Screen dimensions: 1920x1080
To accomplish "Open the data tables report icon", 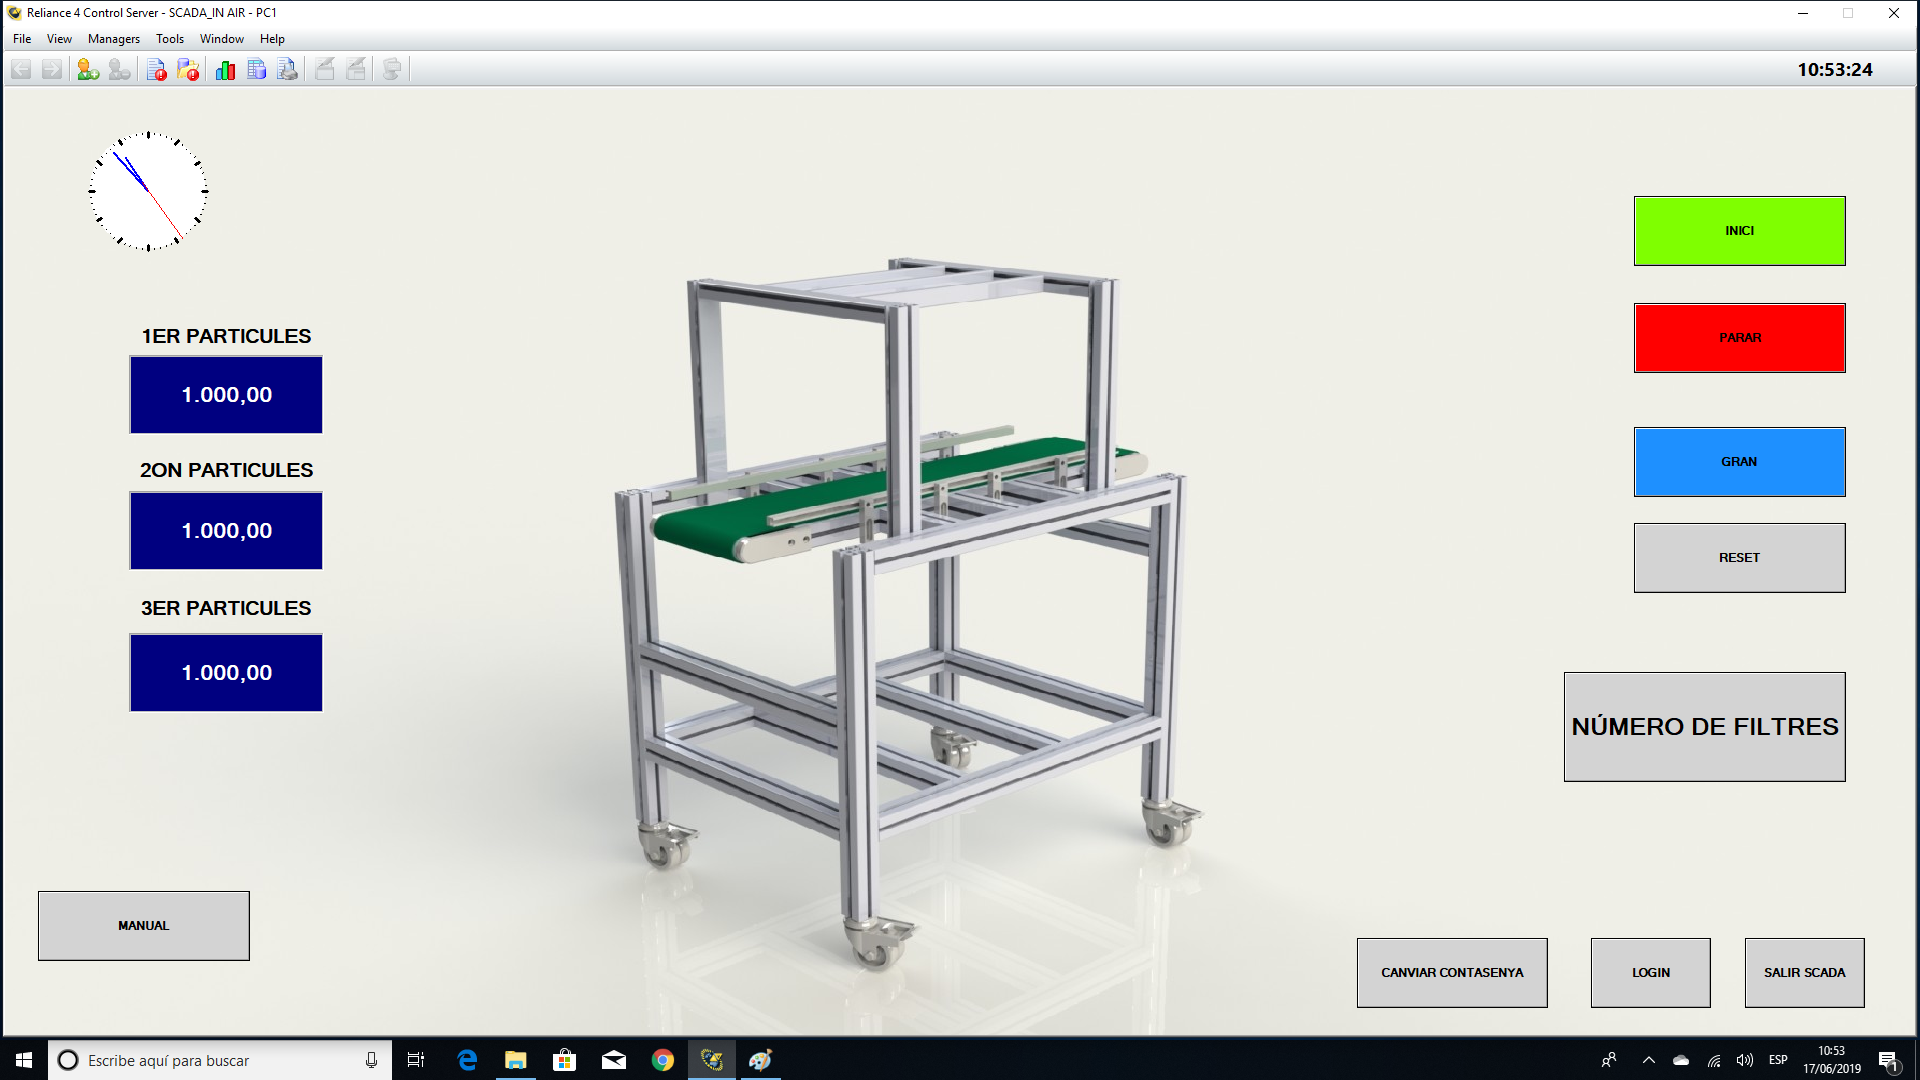I will coord(256,69).
